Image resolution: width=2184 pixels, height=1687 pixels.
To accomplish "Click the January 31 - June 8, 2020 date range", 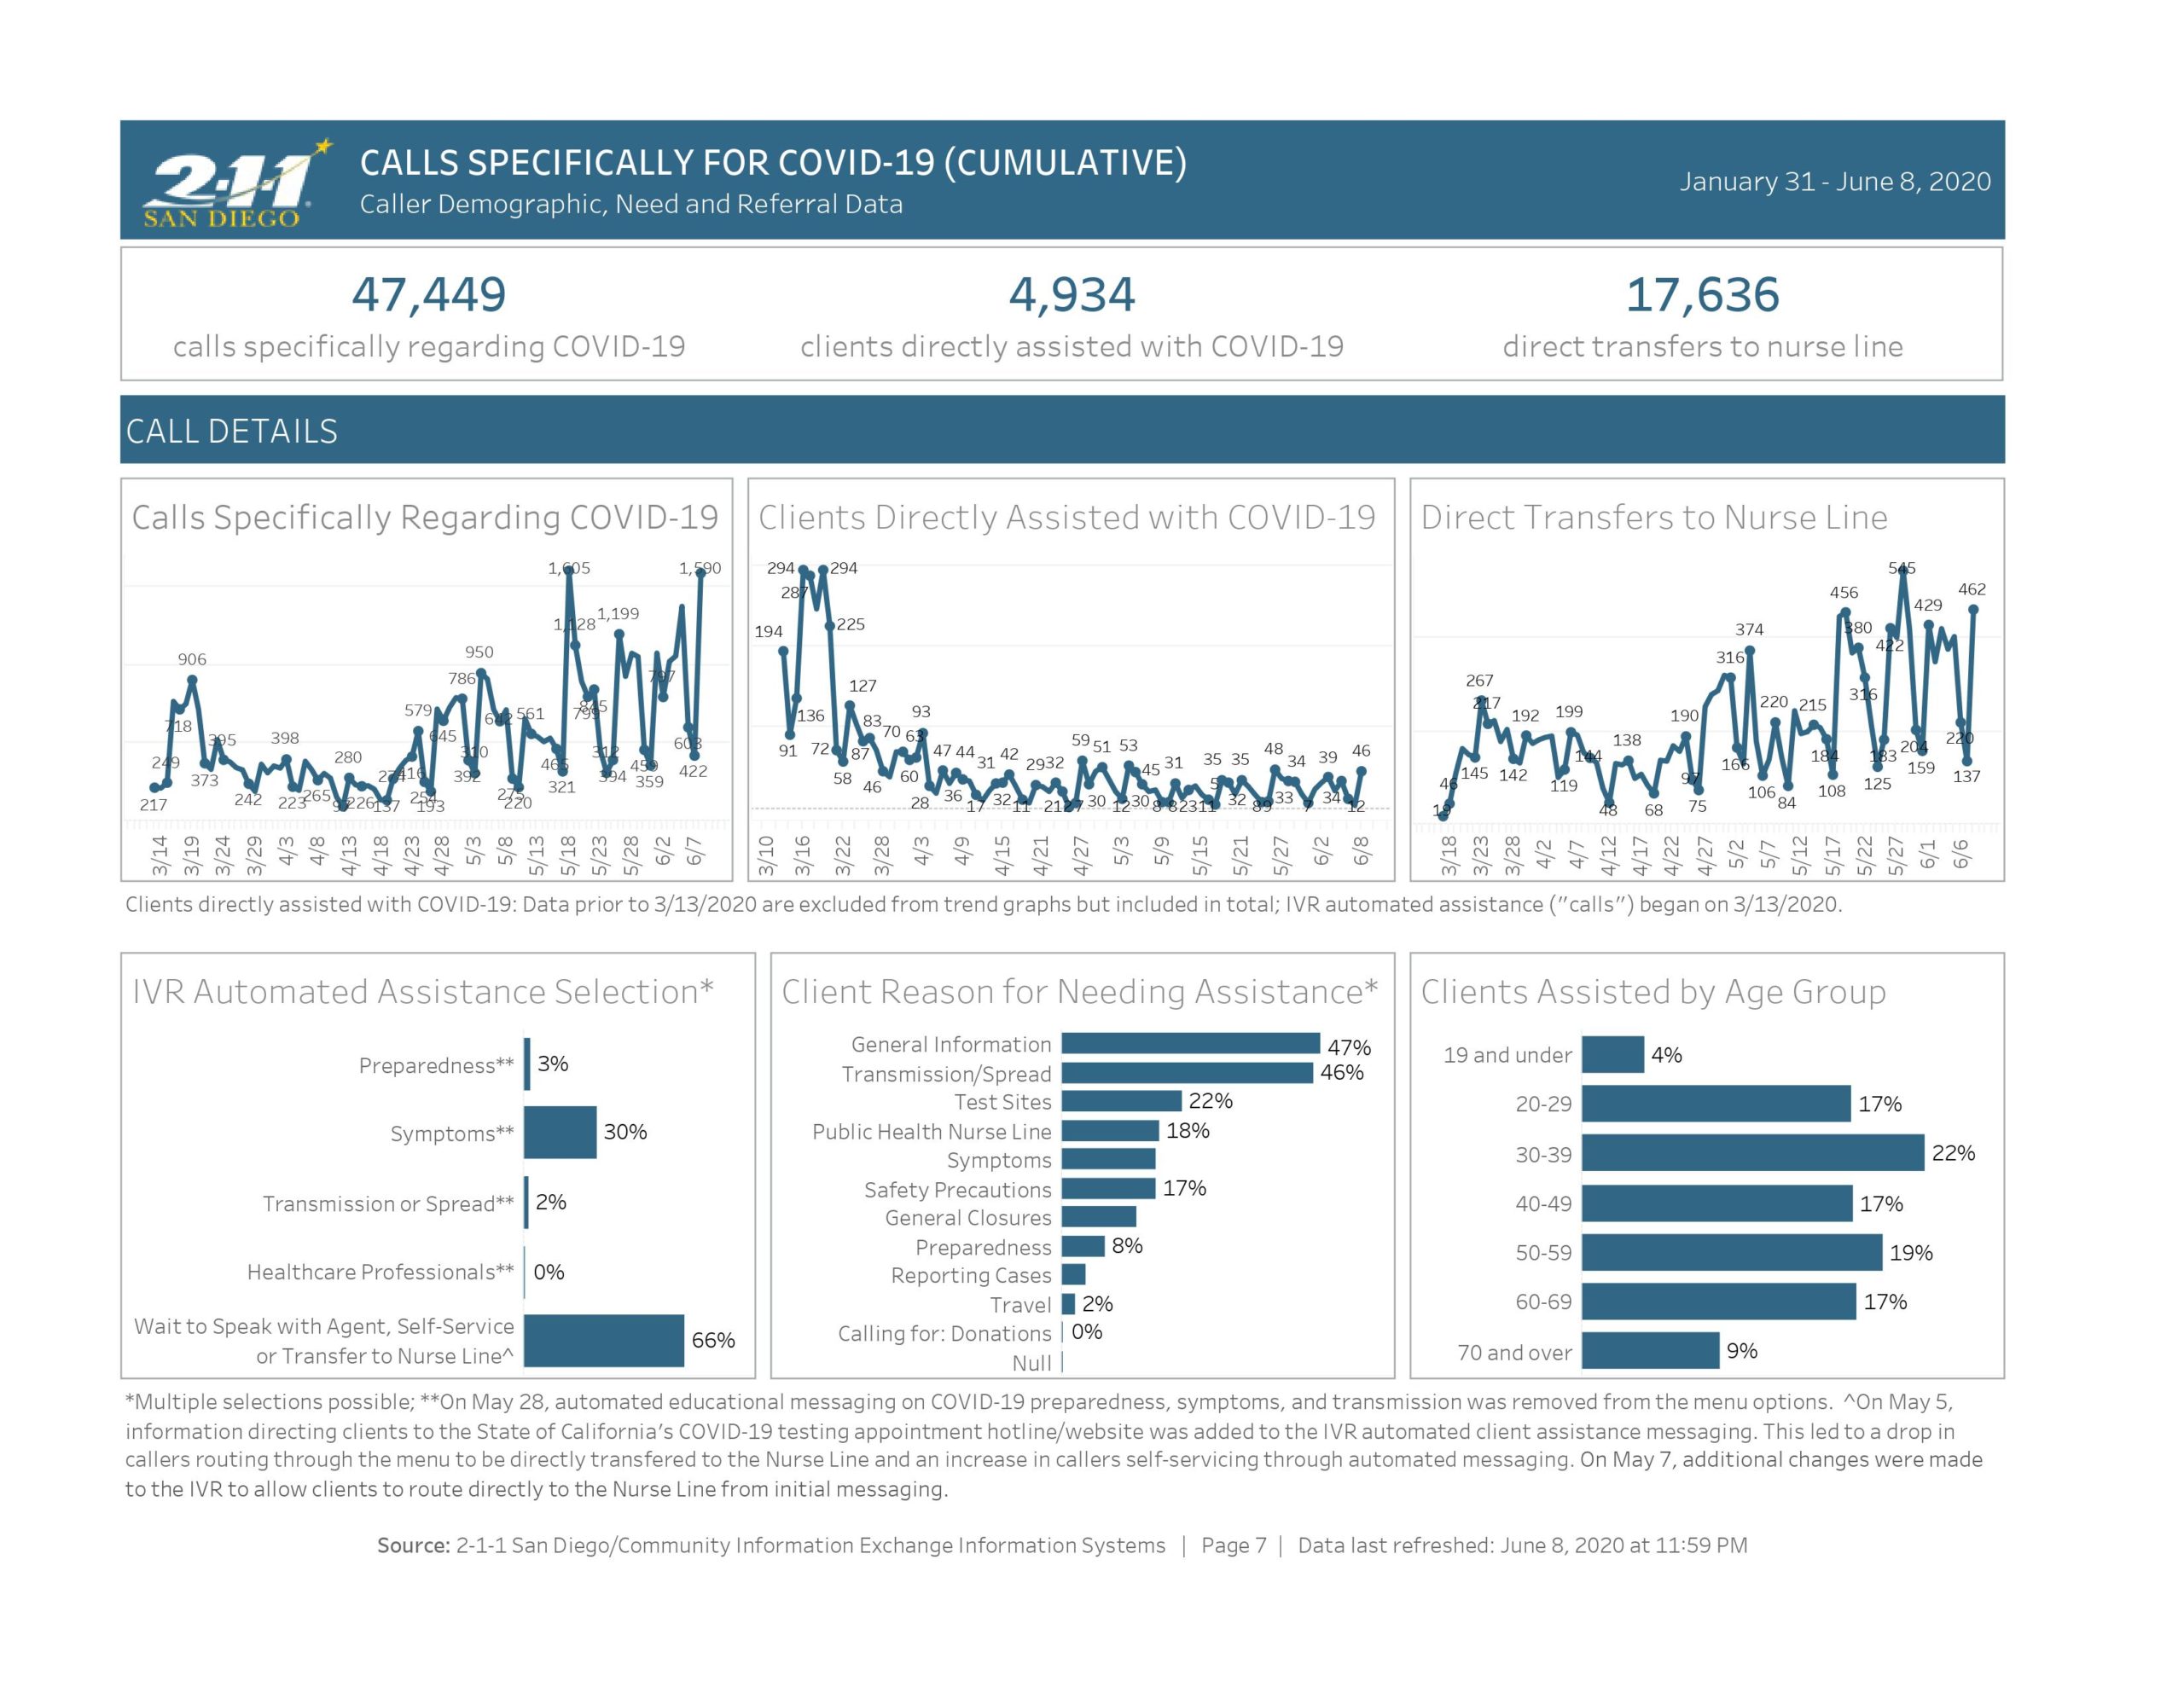I will (x=1834, y=181).
